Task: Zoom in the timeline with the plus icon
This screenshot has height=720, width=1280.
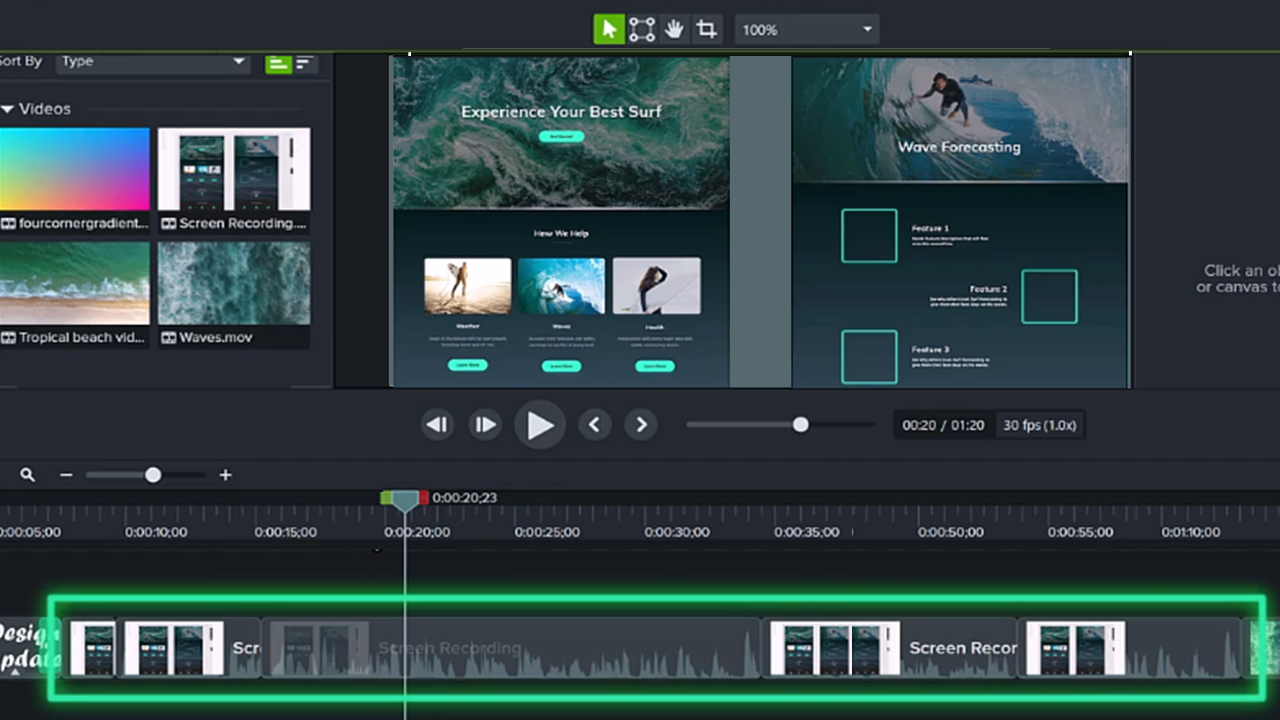Action: coord(225,475)
